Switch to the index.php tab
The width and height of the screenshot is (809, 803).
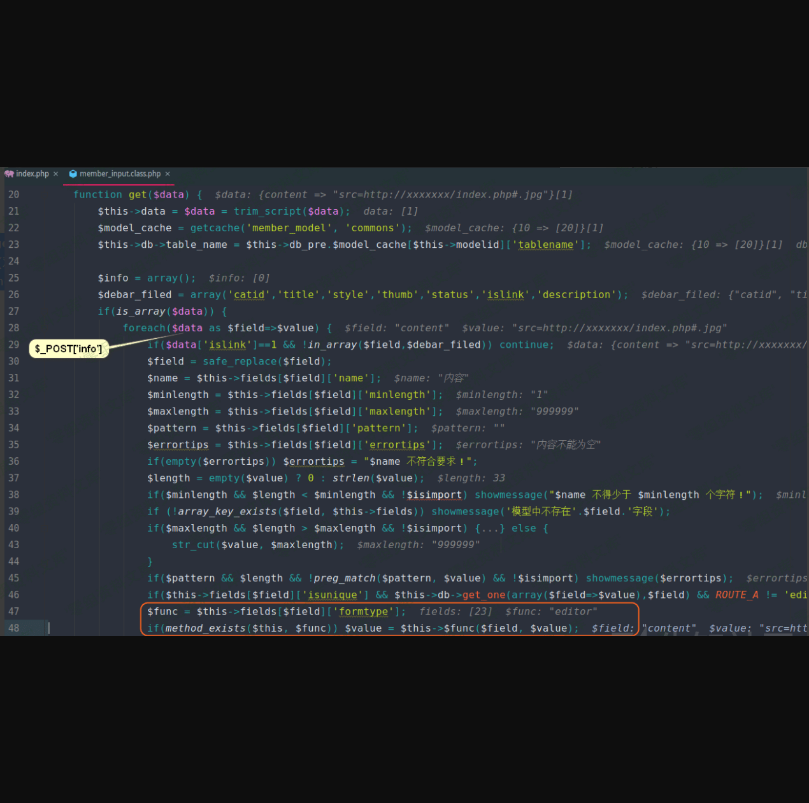coord(32,174)
